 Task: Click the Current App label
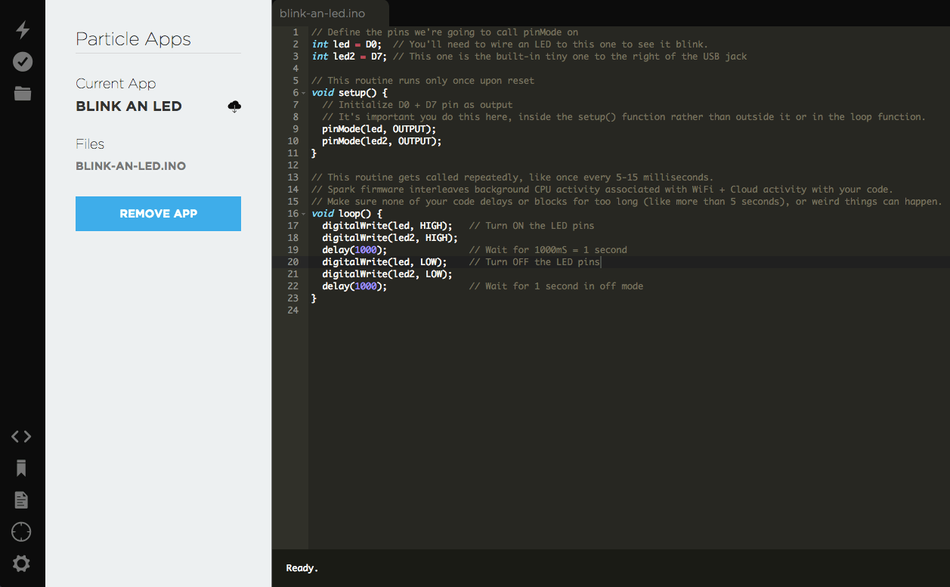tap(116, 84)
